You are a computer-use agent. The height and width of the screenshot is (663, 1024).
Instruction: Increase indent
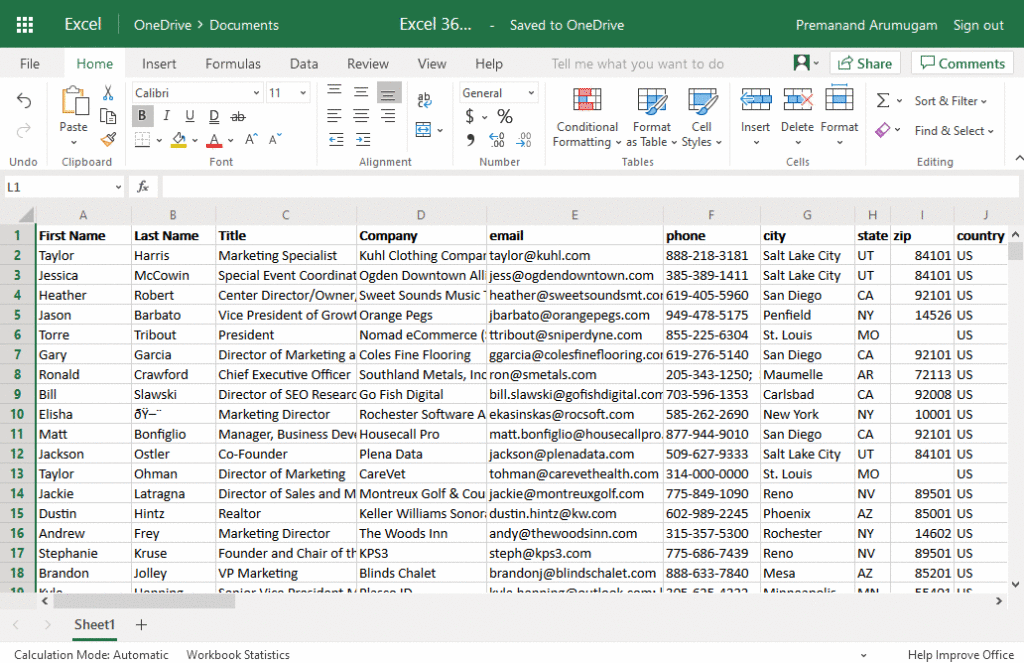[363, 140]
